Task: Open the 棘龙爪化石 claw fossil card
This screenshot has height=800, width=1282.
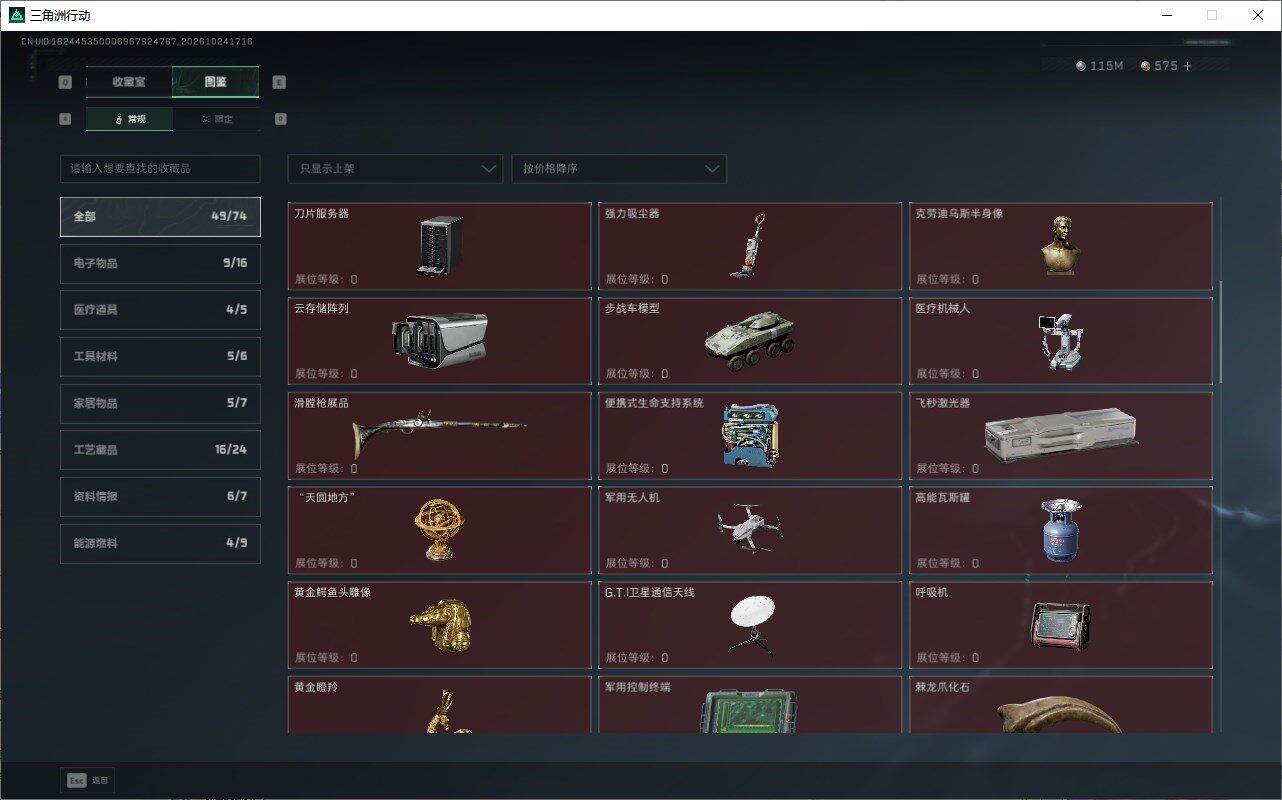Action: point(1061,705)
